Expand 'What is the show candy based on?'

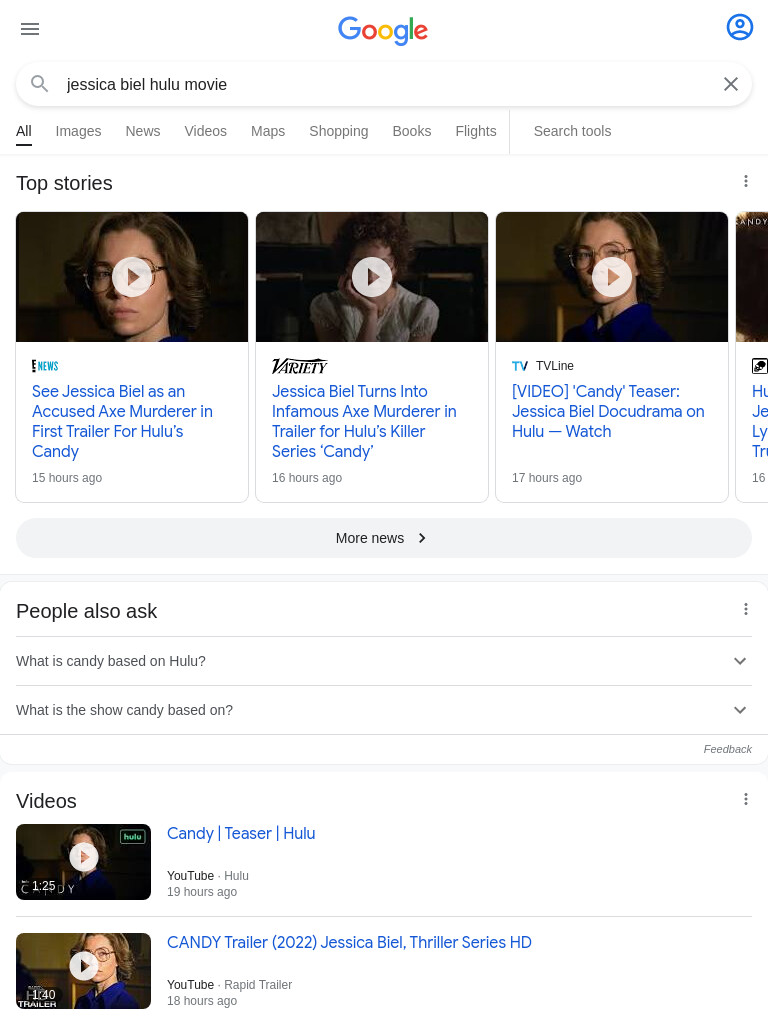(x=384, y=710)
